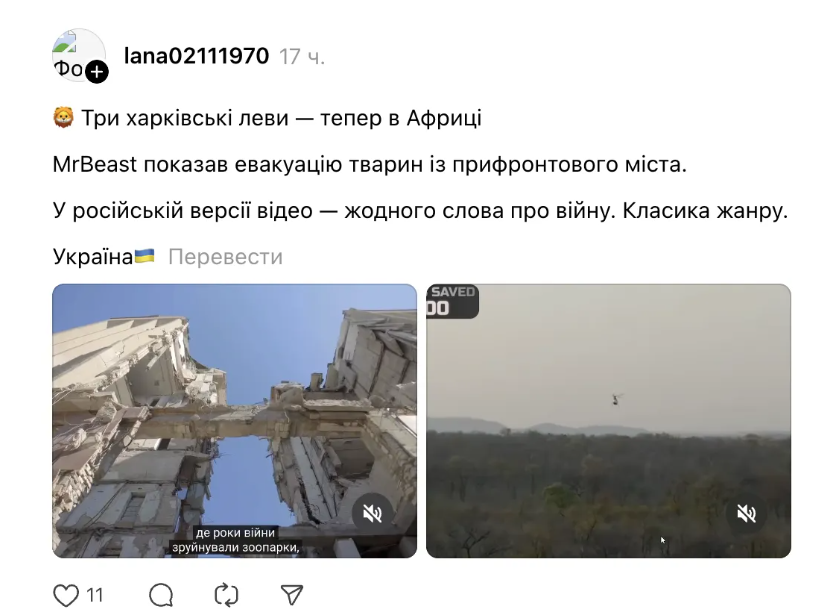The width and height of the screenshot is (837, 609).
Task: View the 11 likes count
Action: pos(94,595)
